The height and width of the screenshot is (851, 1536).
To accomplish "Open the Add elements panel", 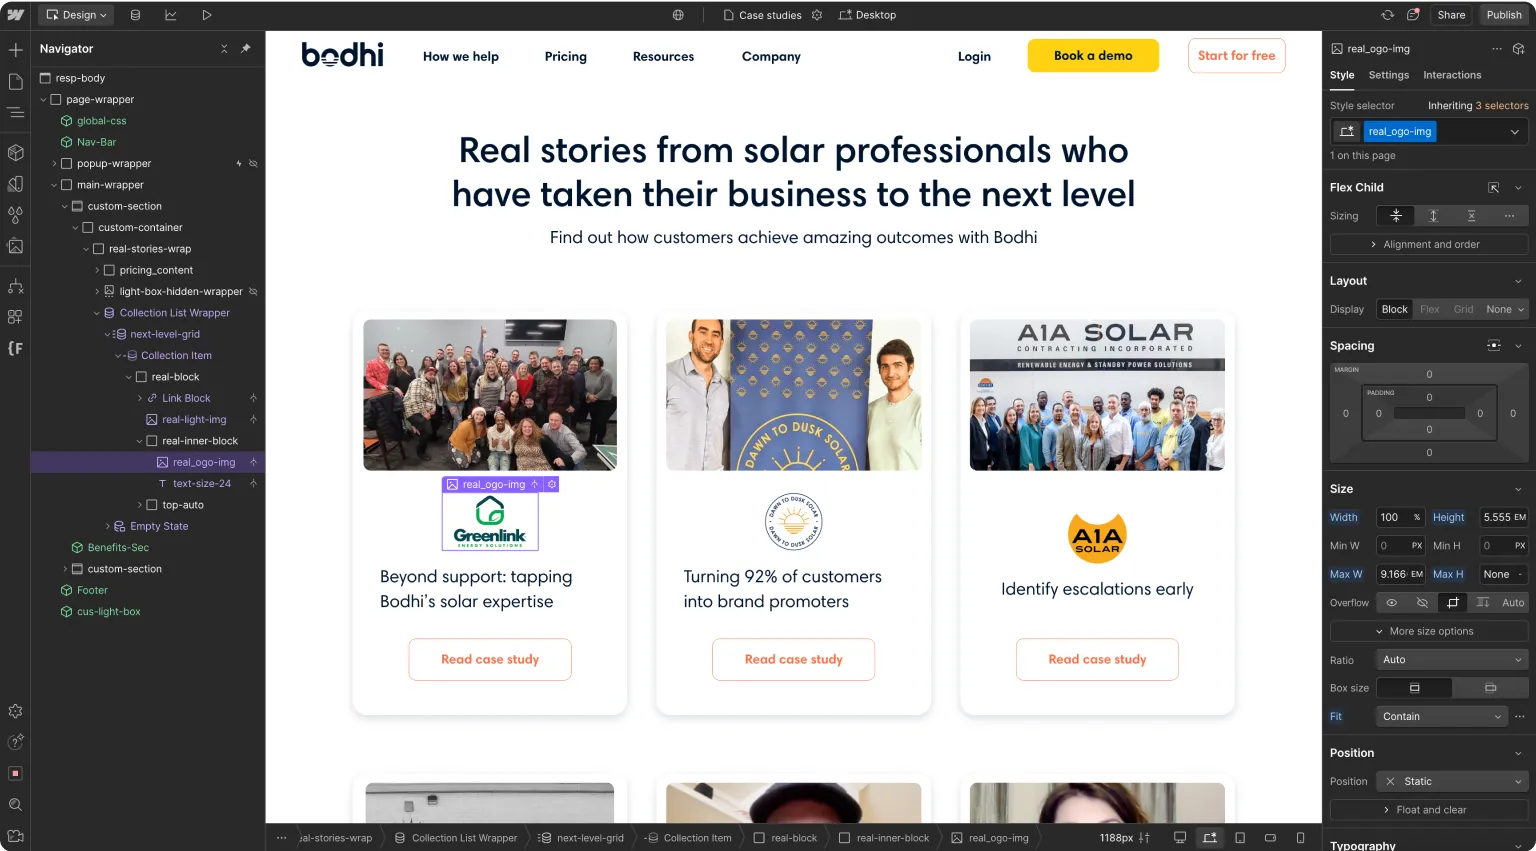I will point(15,50).
